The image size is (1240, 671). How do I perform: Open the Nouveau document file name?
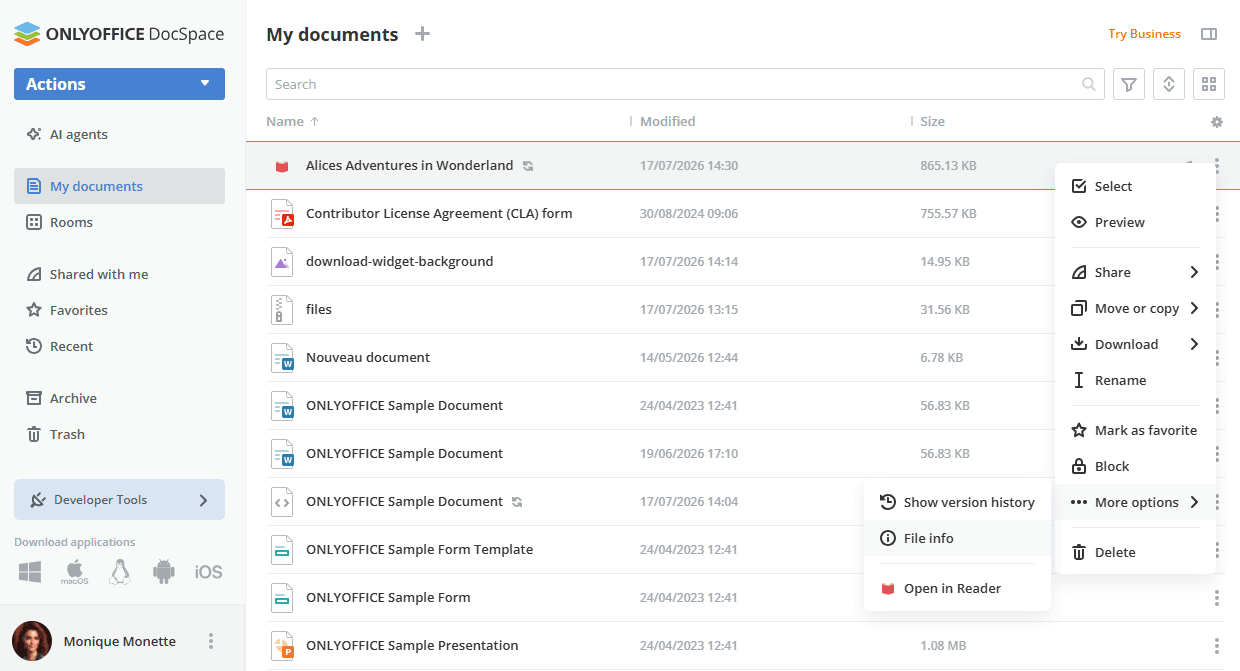pyautogui.click(x=368, y=358)
